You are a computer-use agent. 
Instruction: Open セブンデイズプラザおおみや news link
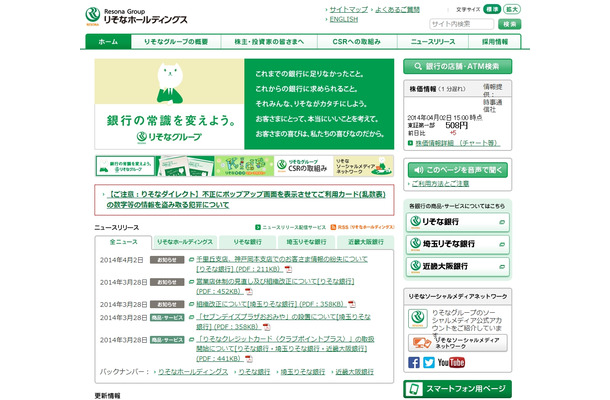point(283,322)
